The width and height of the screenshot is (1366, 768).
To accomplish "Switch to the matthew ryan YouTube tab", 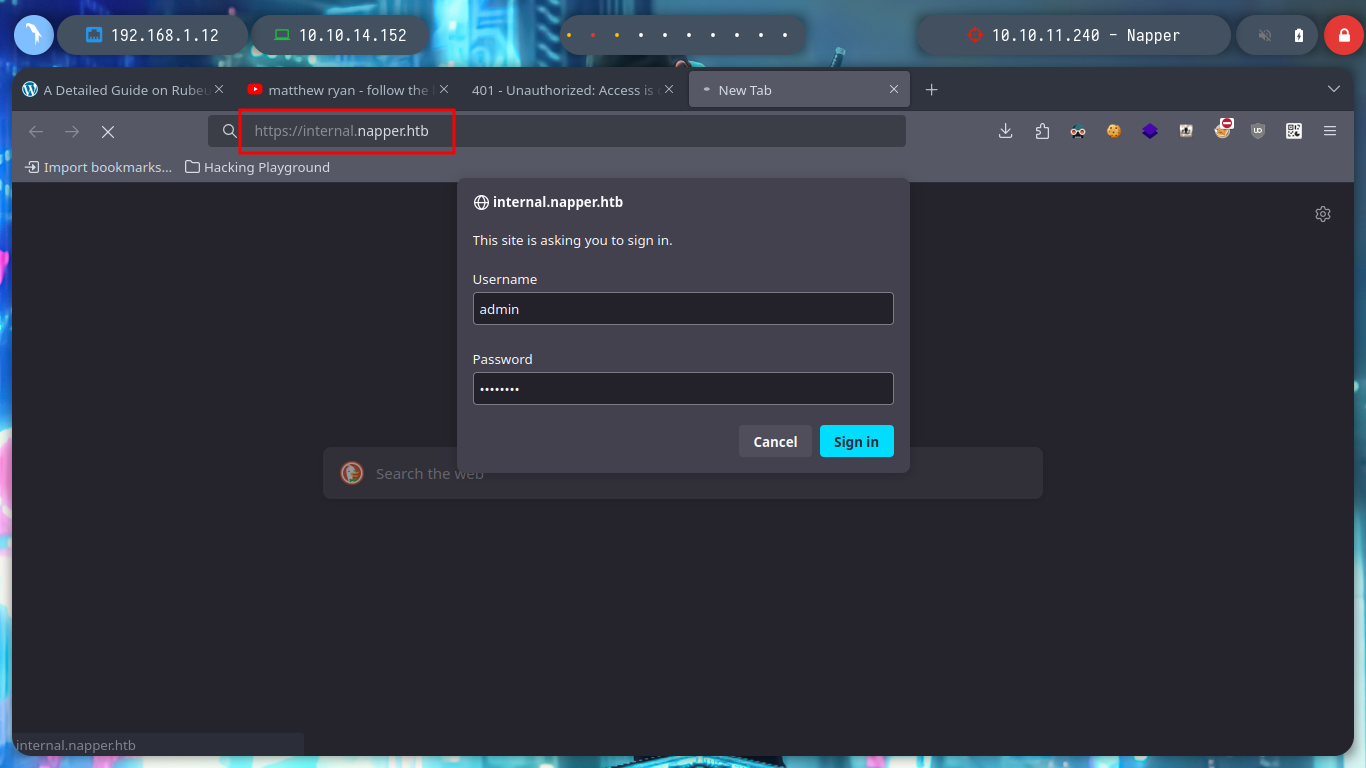I will point(348,90).
